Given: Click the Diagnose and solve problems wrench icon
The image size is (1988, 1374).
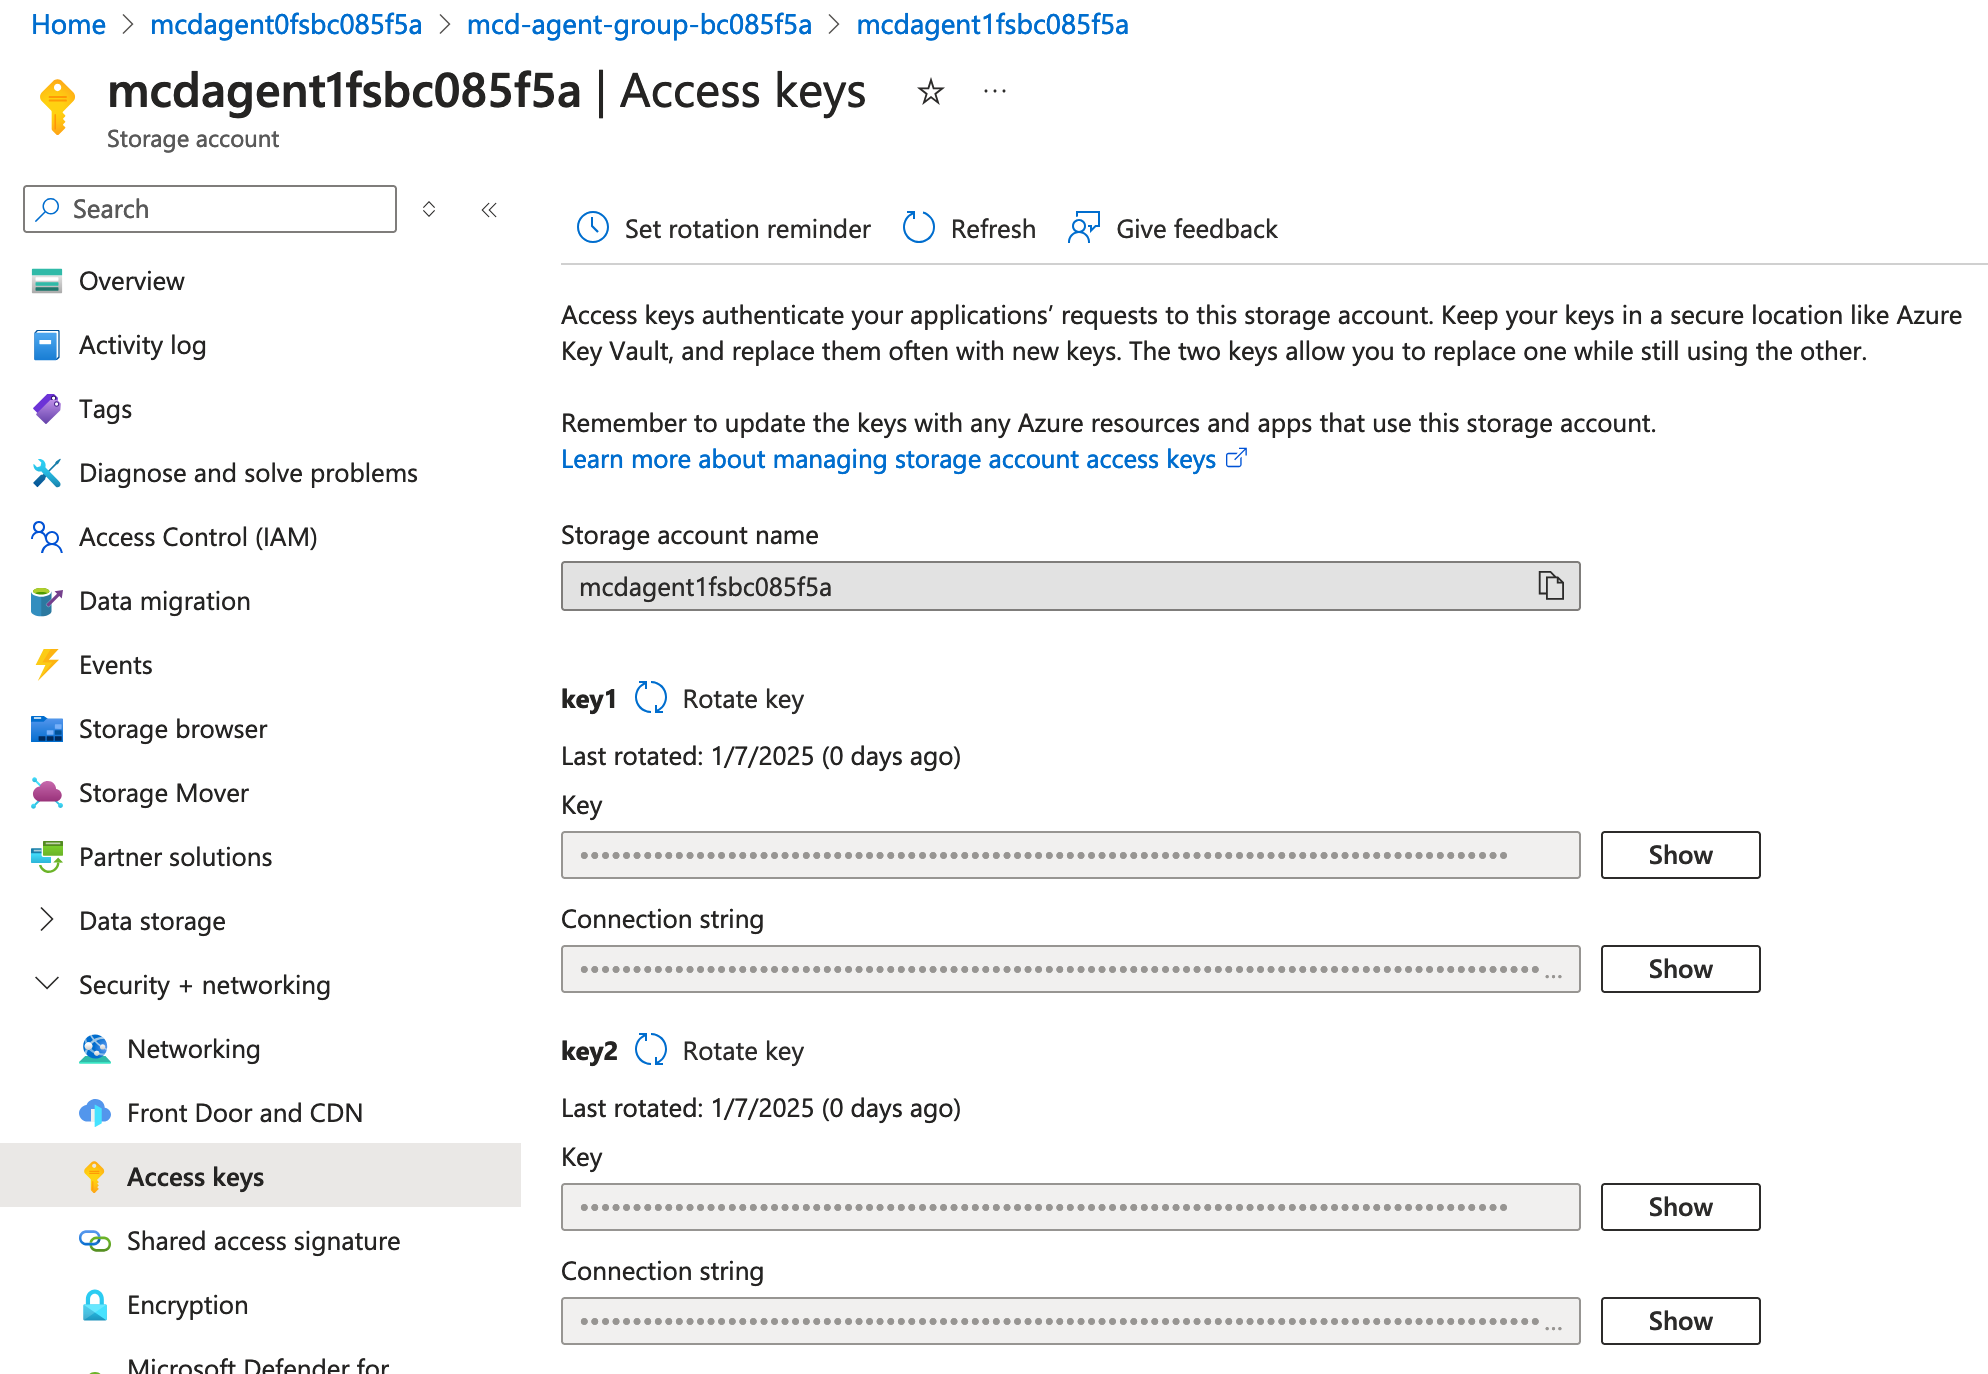Looking at the screenshot, I should [47, 473].
